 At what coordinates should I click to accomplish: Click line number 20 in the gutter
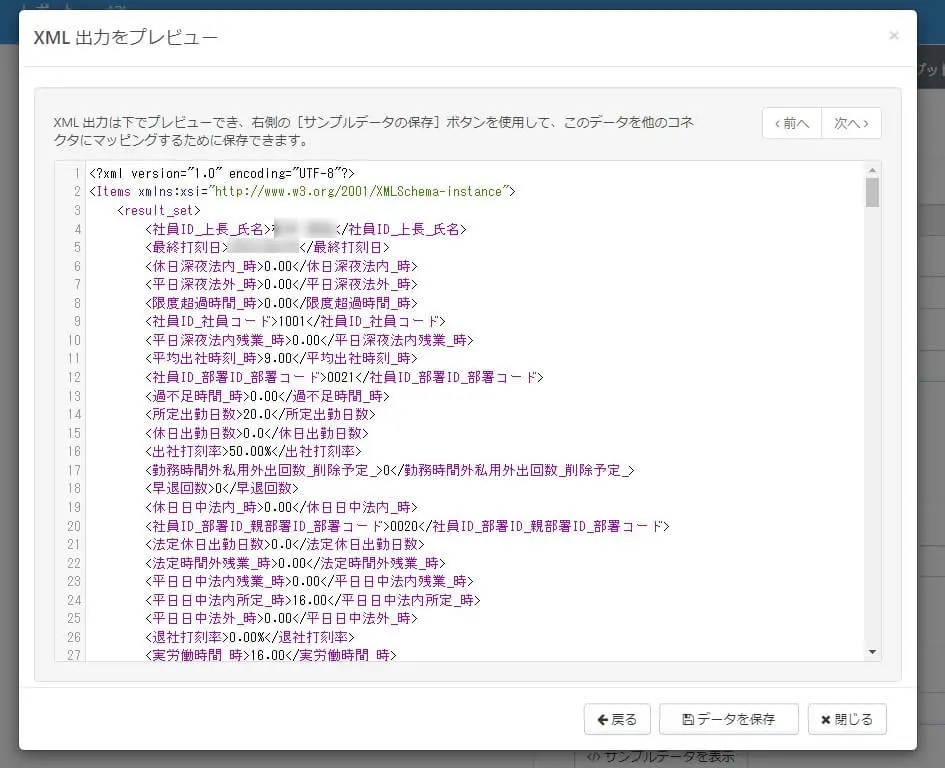[x=74, y=526]
